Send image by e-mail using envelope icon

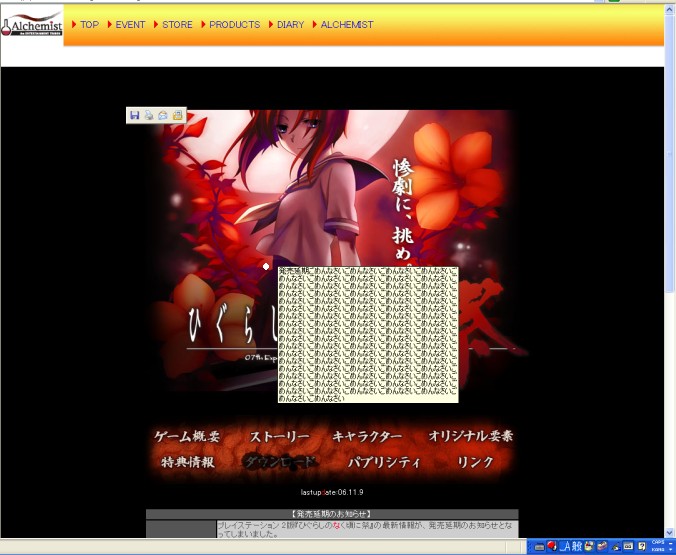click(163, 115)
